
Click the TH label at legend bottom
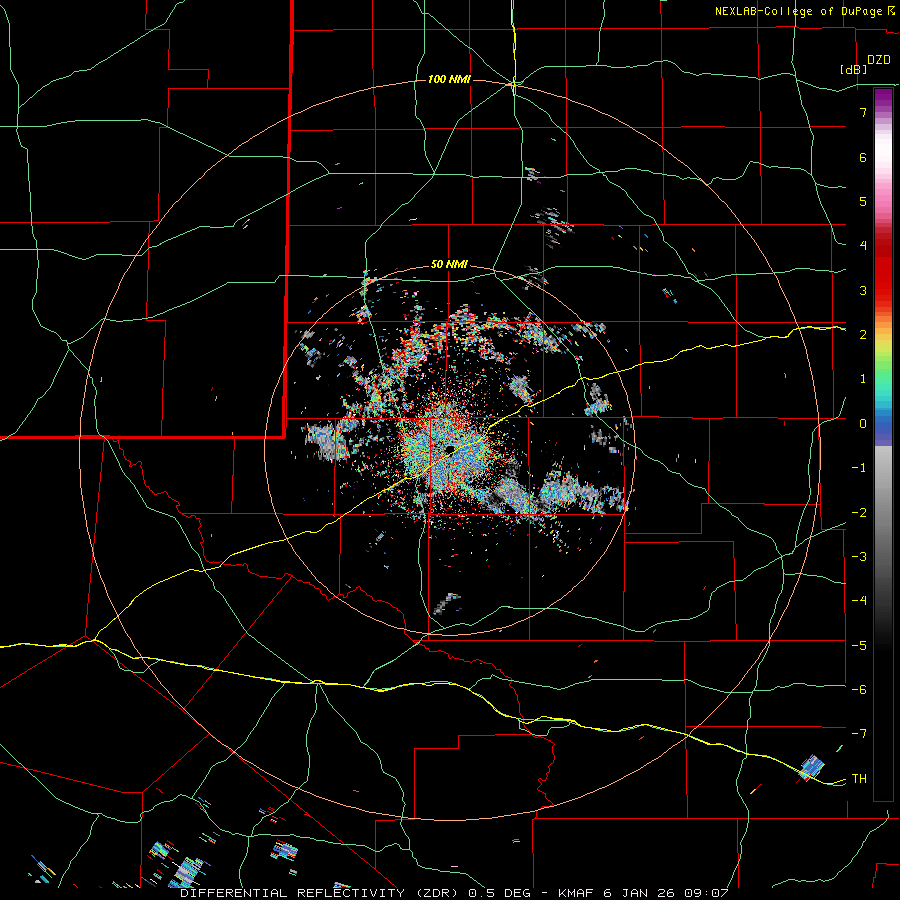[859, 779]
